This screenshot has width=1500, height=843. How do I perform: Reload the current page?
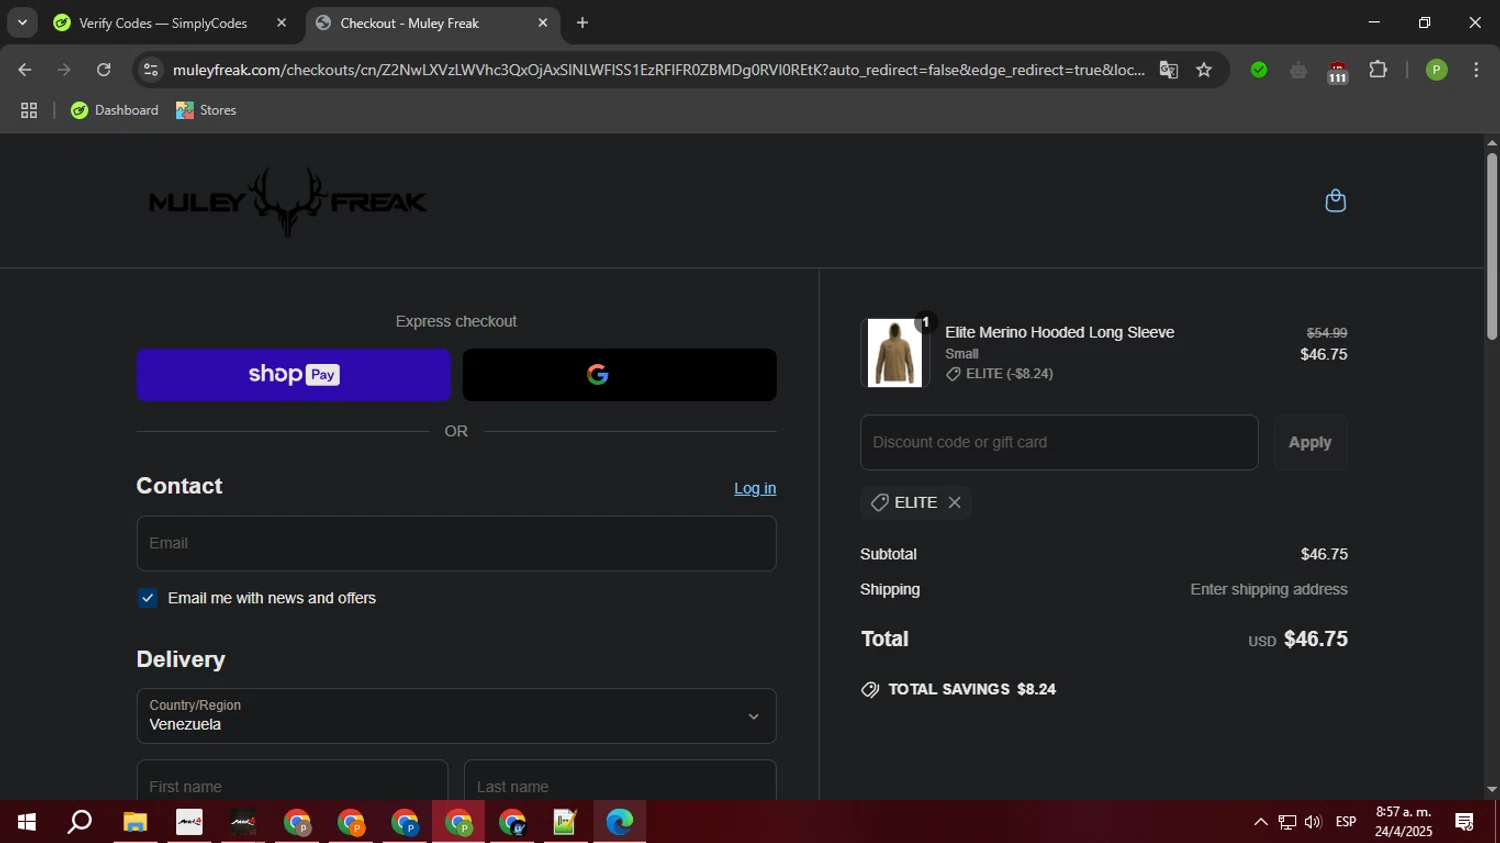tap(104, 70)
